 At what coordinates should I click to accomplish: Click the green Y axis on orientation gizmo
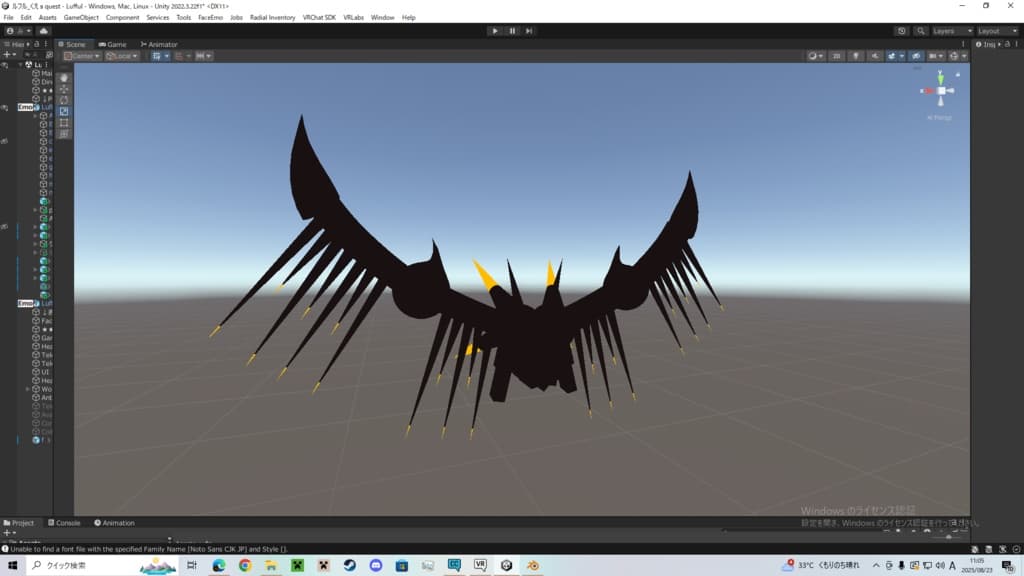940,75
